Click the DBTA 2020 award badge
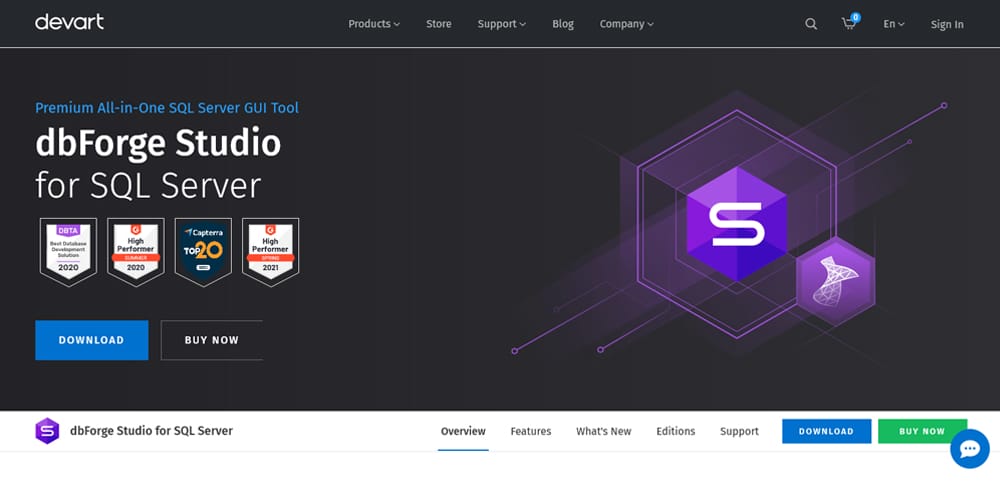The height and width of the screenshot is (500, 1000). tap(68, 251)
